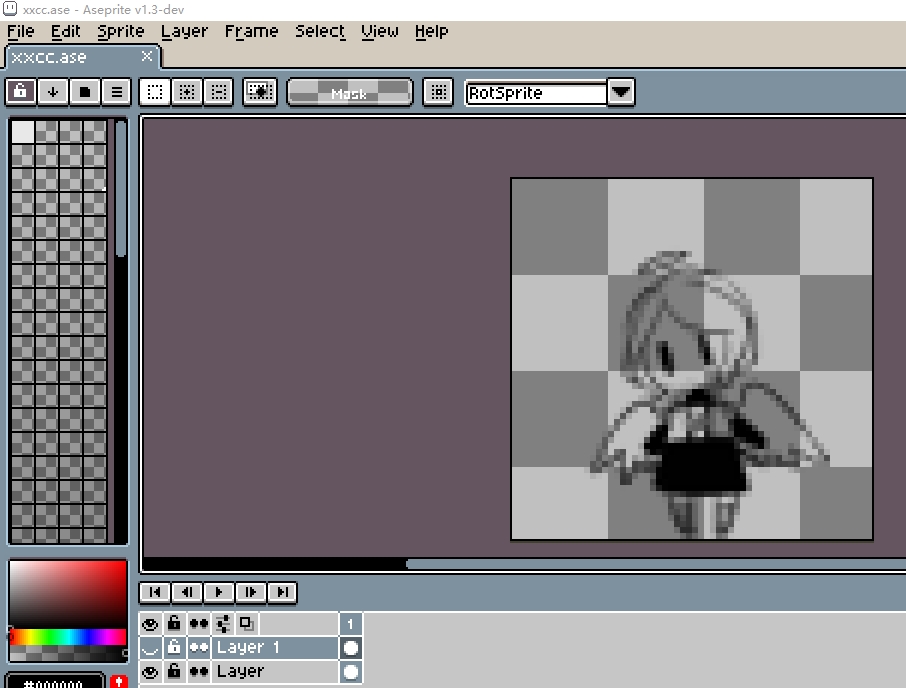Pick a color in the red shade picker

click(x=68, y=594)
